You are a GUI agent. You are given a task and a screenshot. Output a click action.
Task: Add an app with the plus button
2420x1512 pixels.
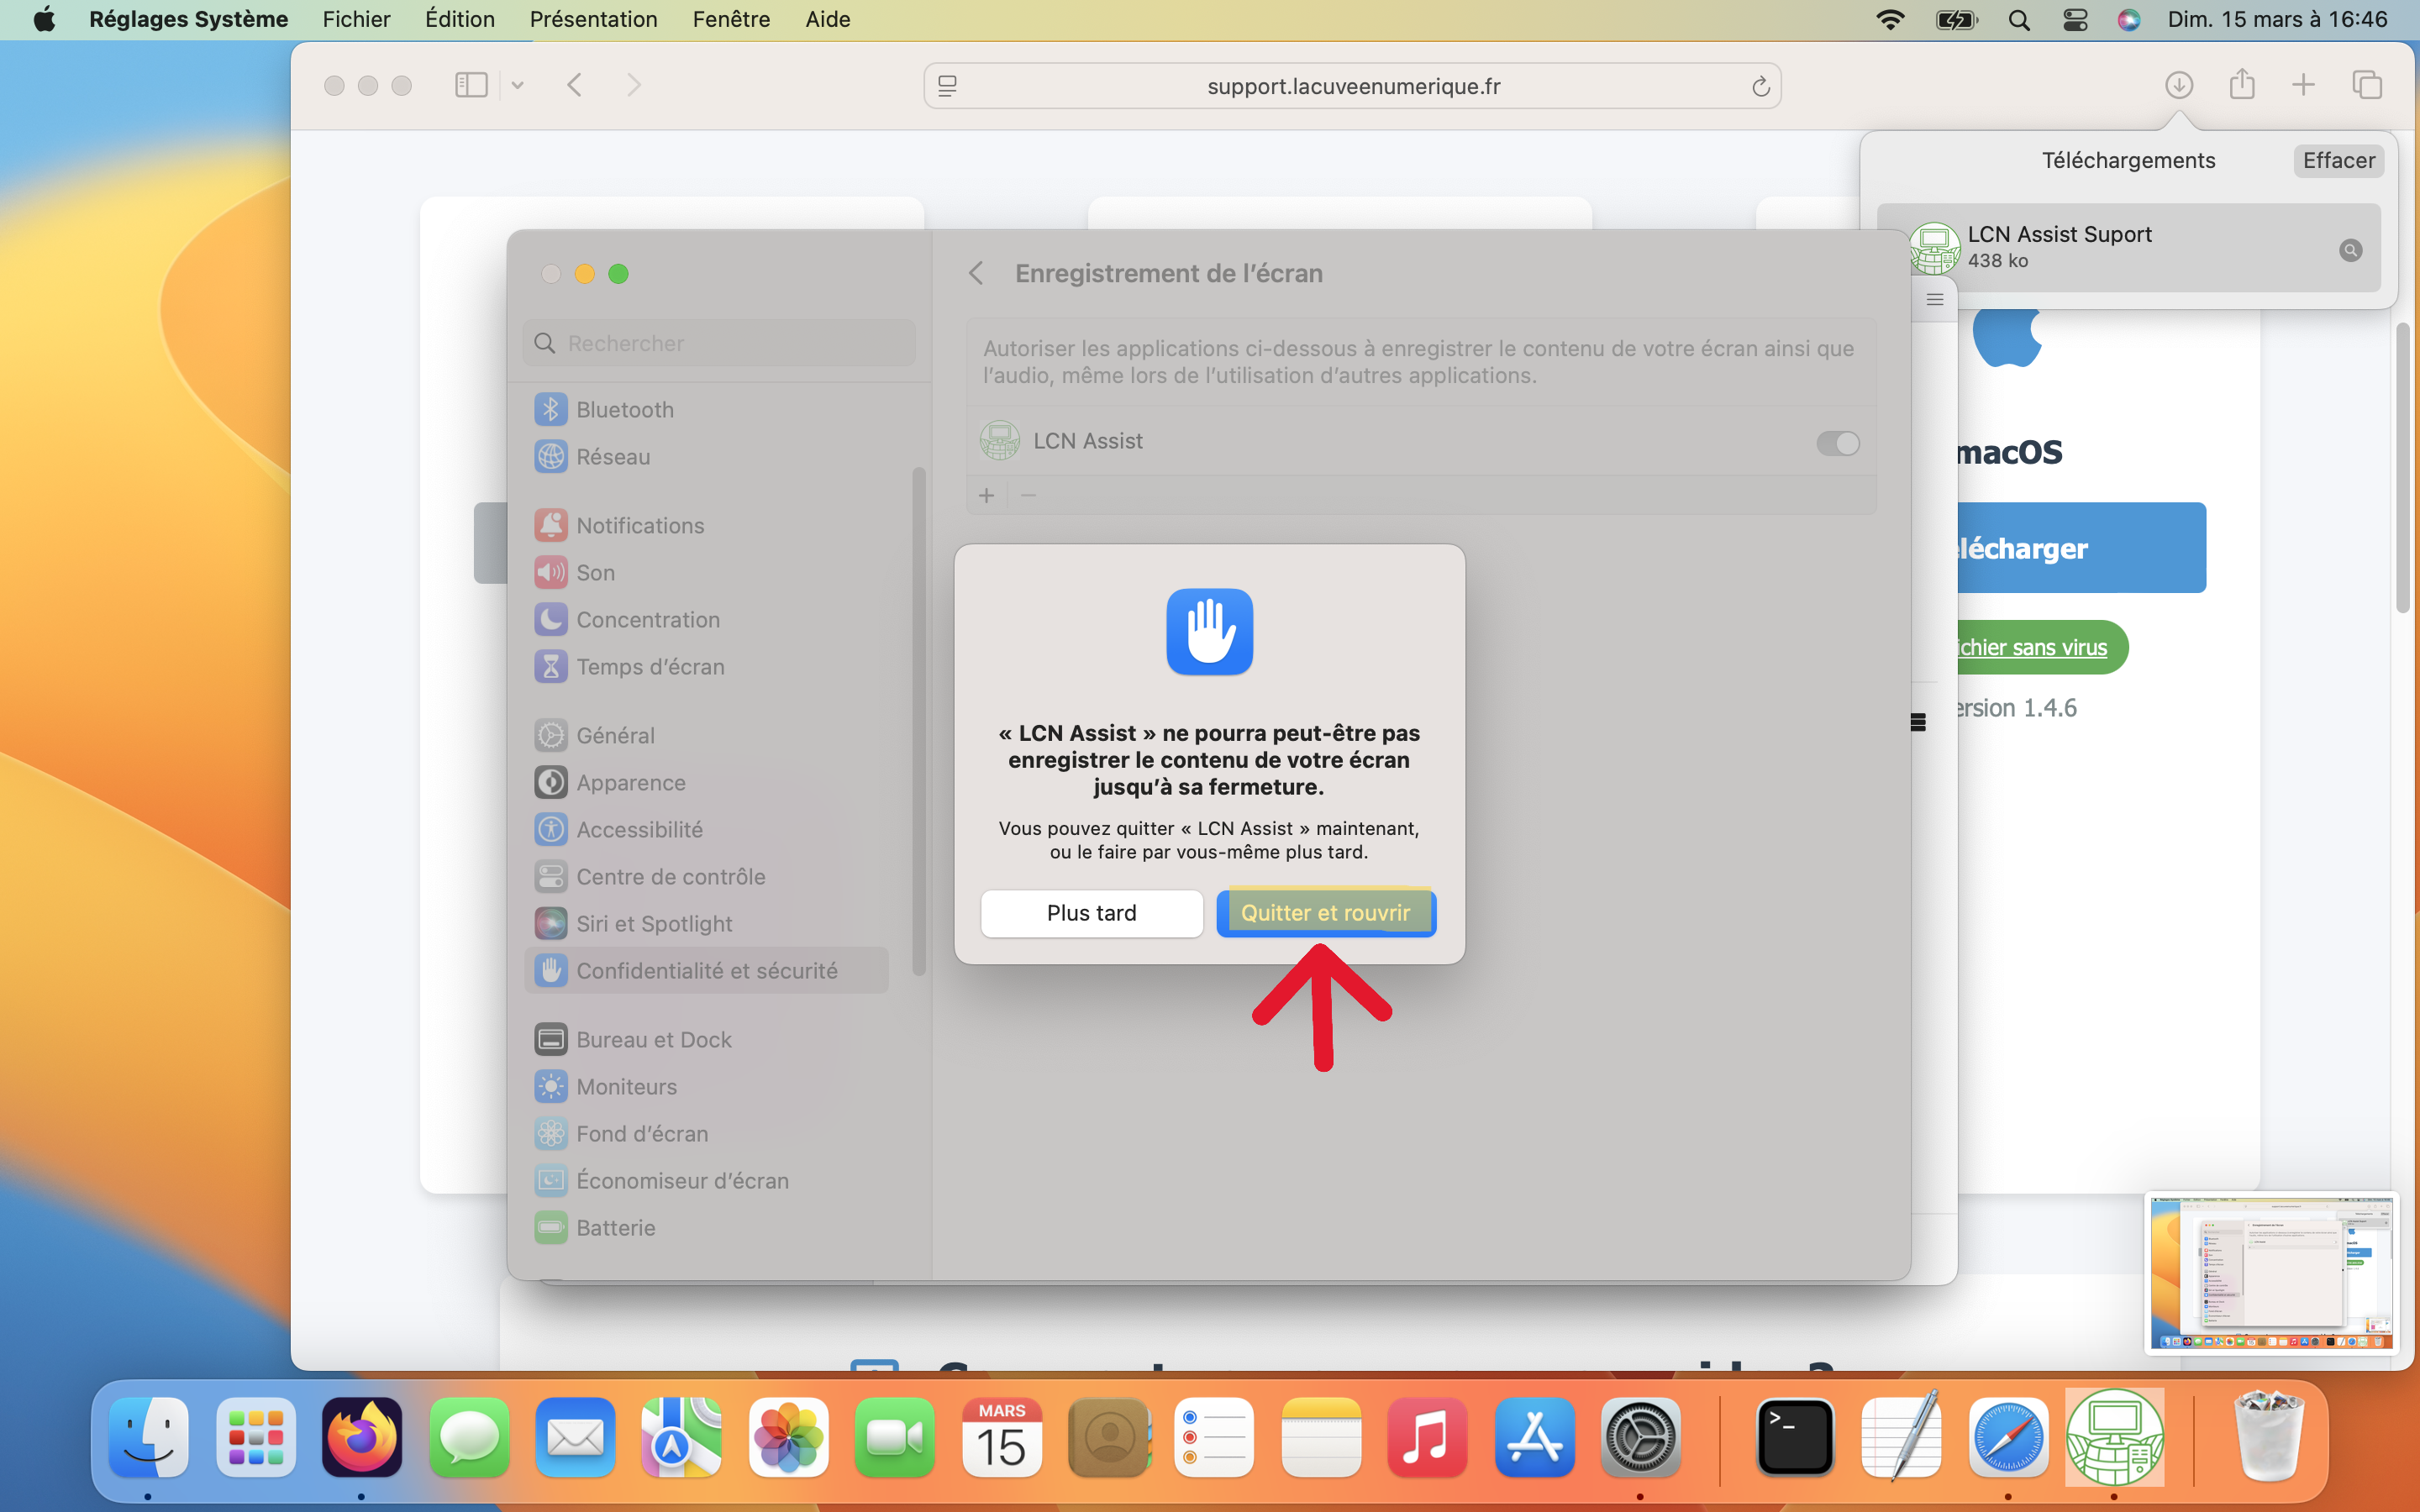pyautogui.click(x=986, y=496)
